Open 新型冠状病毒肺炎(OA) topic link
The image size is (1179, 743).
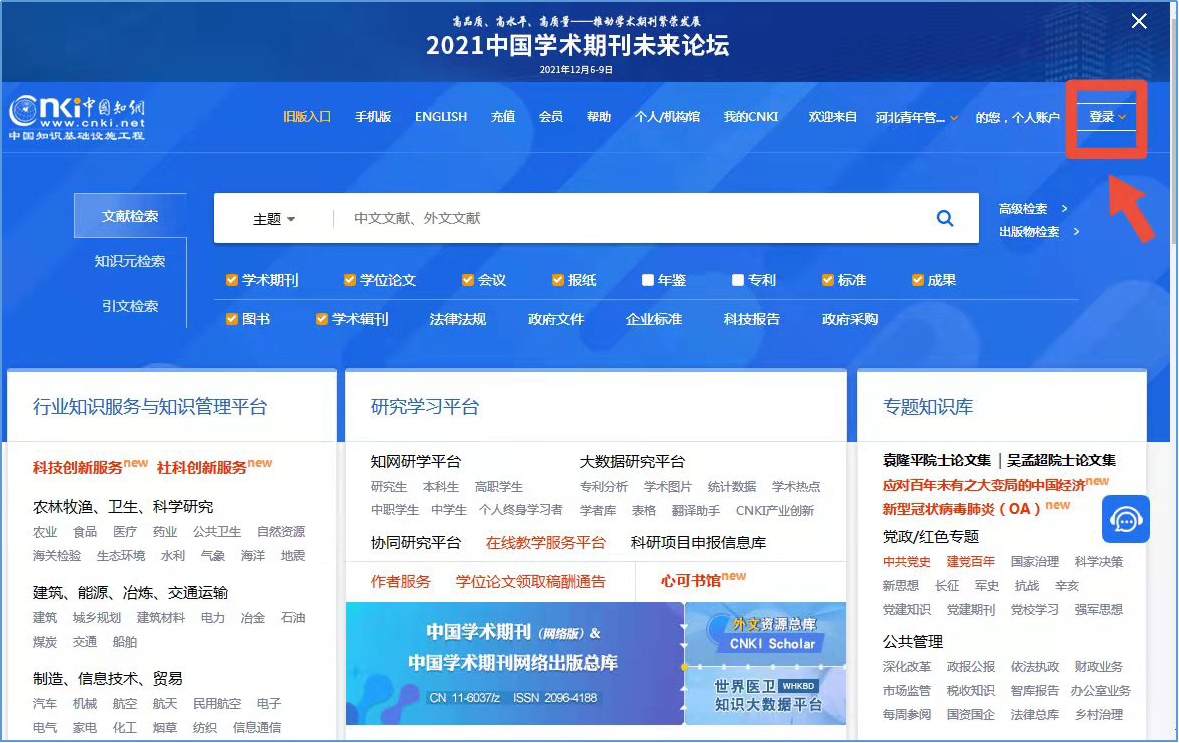point(962,508)
